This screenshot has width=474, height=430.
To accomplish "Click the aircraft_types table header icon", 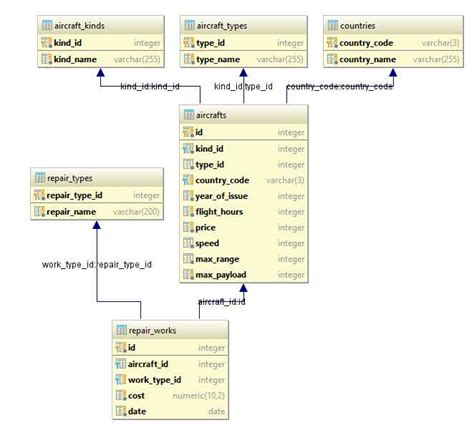I will tap(189, 25).
